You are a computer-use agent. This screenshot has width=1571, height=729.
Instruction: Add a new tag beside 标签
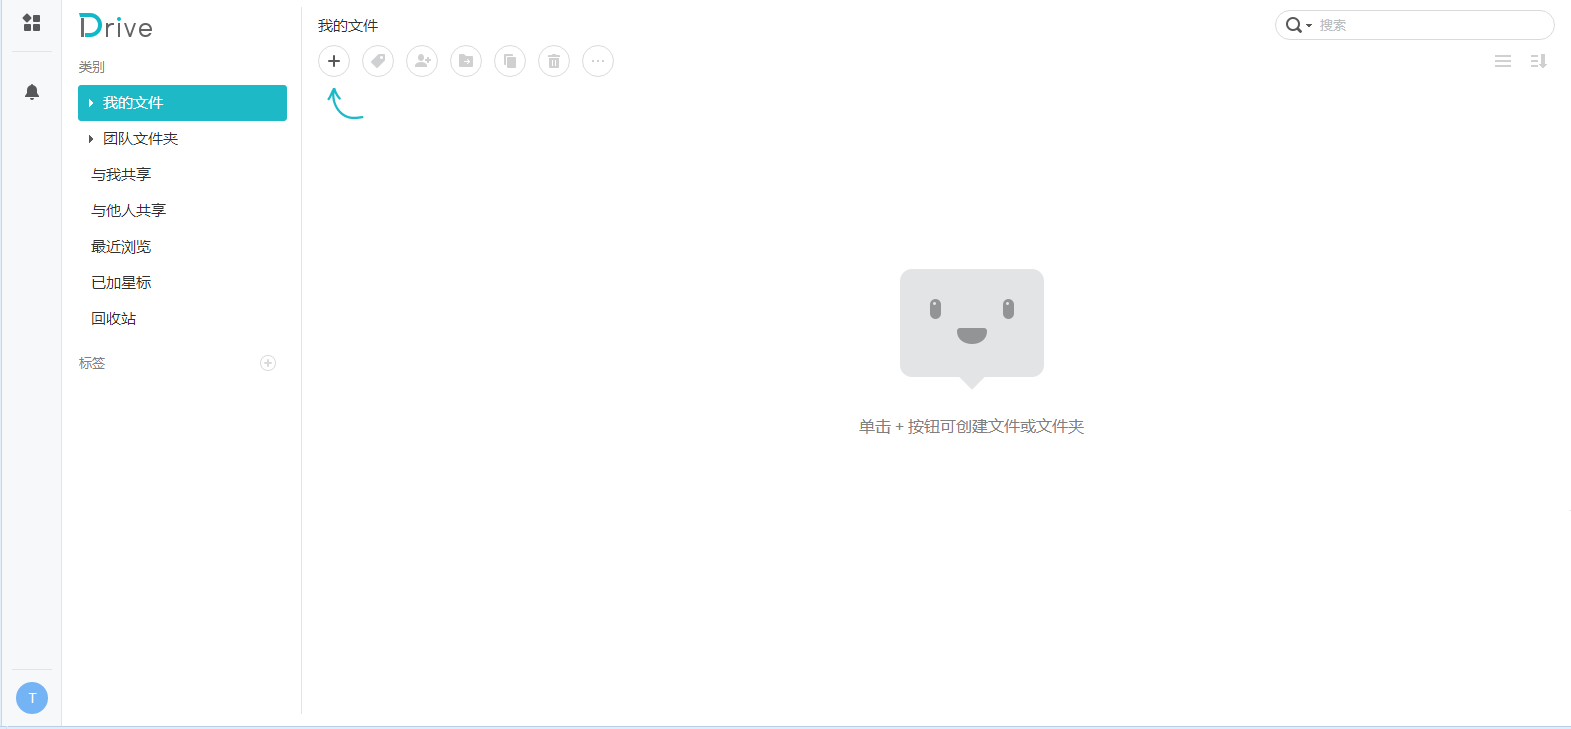tap(268, 363)
